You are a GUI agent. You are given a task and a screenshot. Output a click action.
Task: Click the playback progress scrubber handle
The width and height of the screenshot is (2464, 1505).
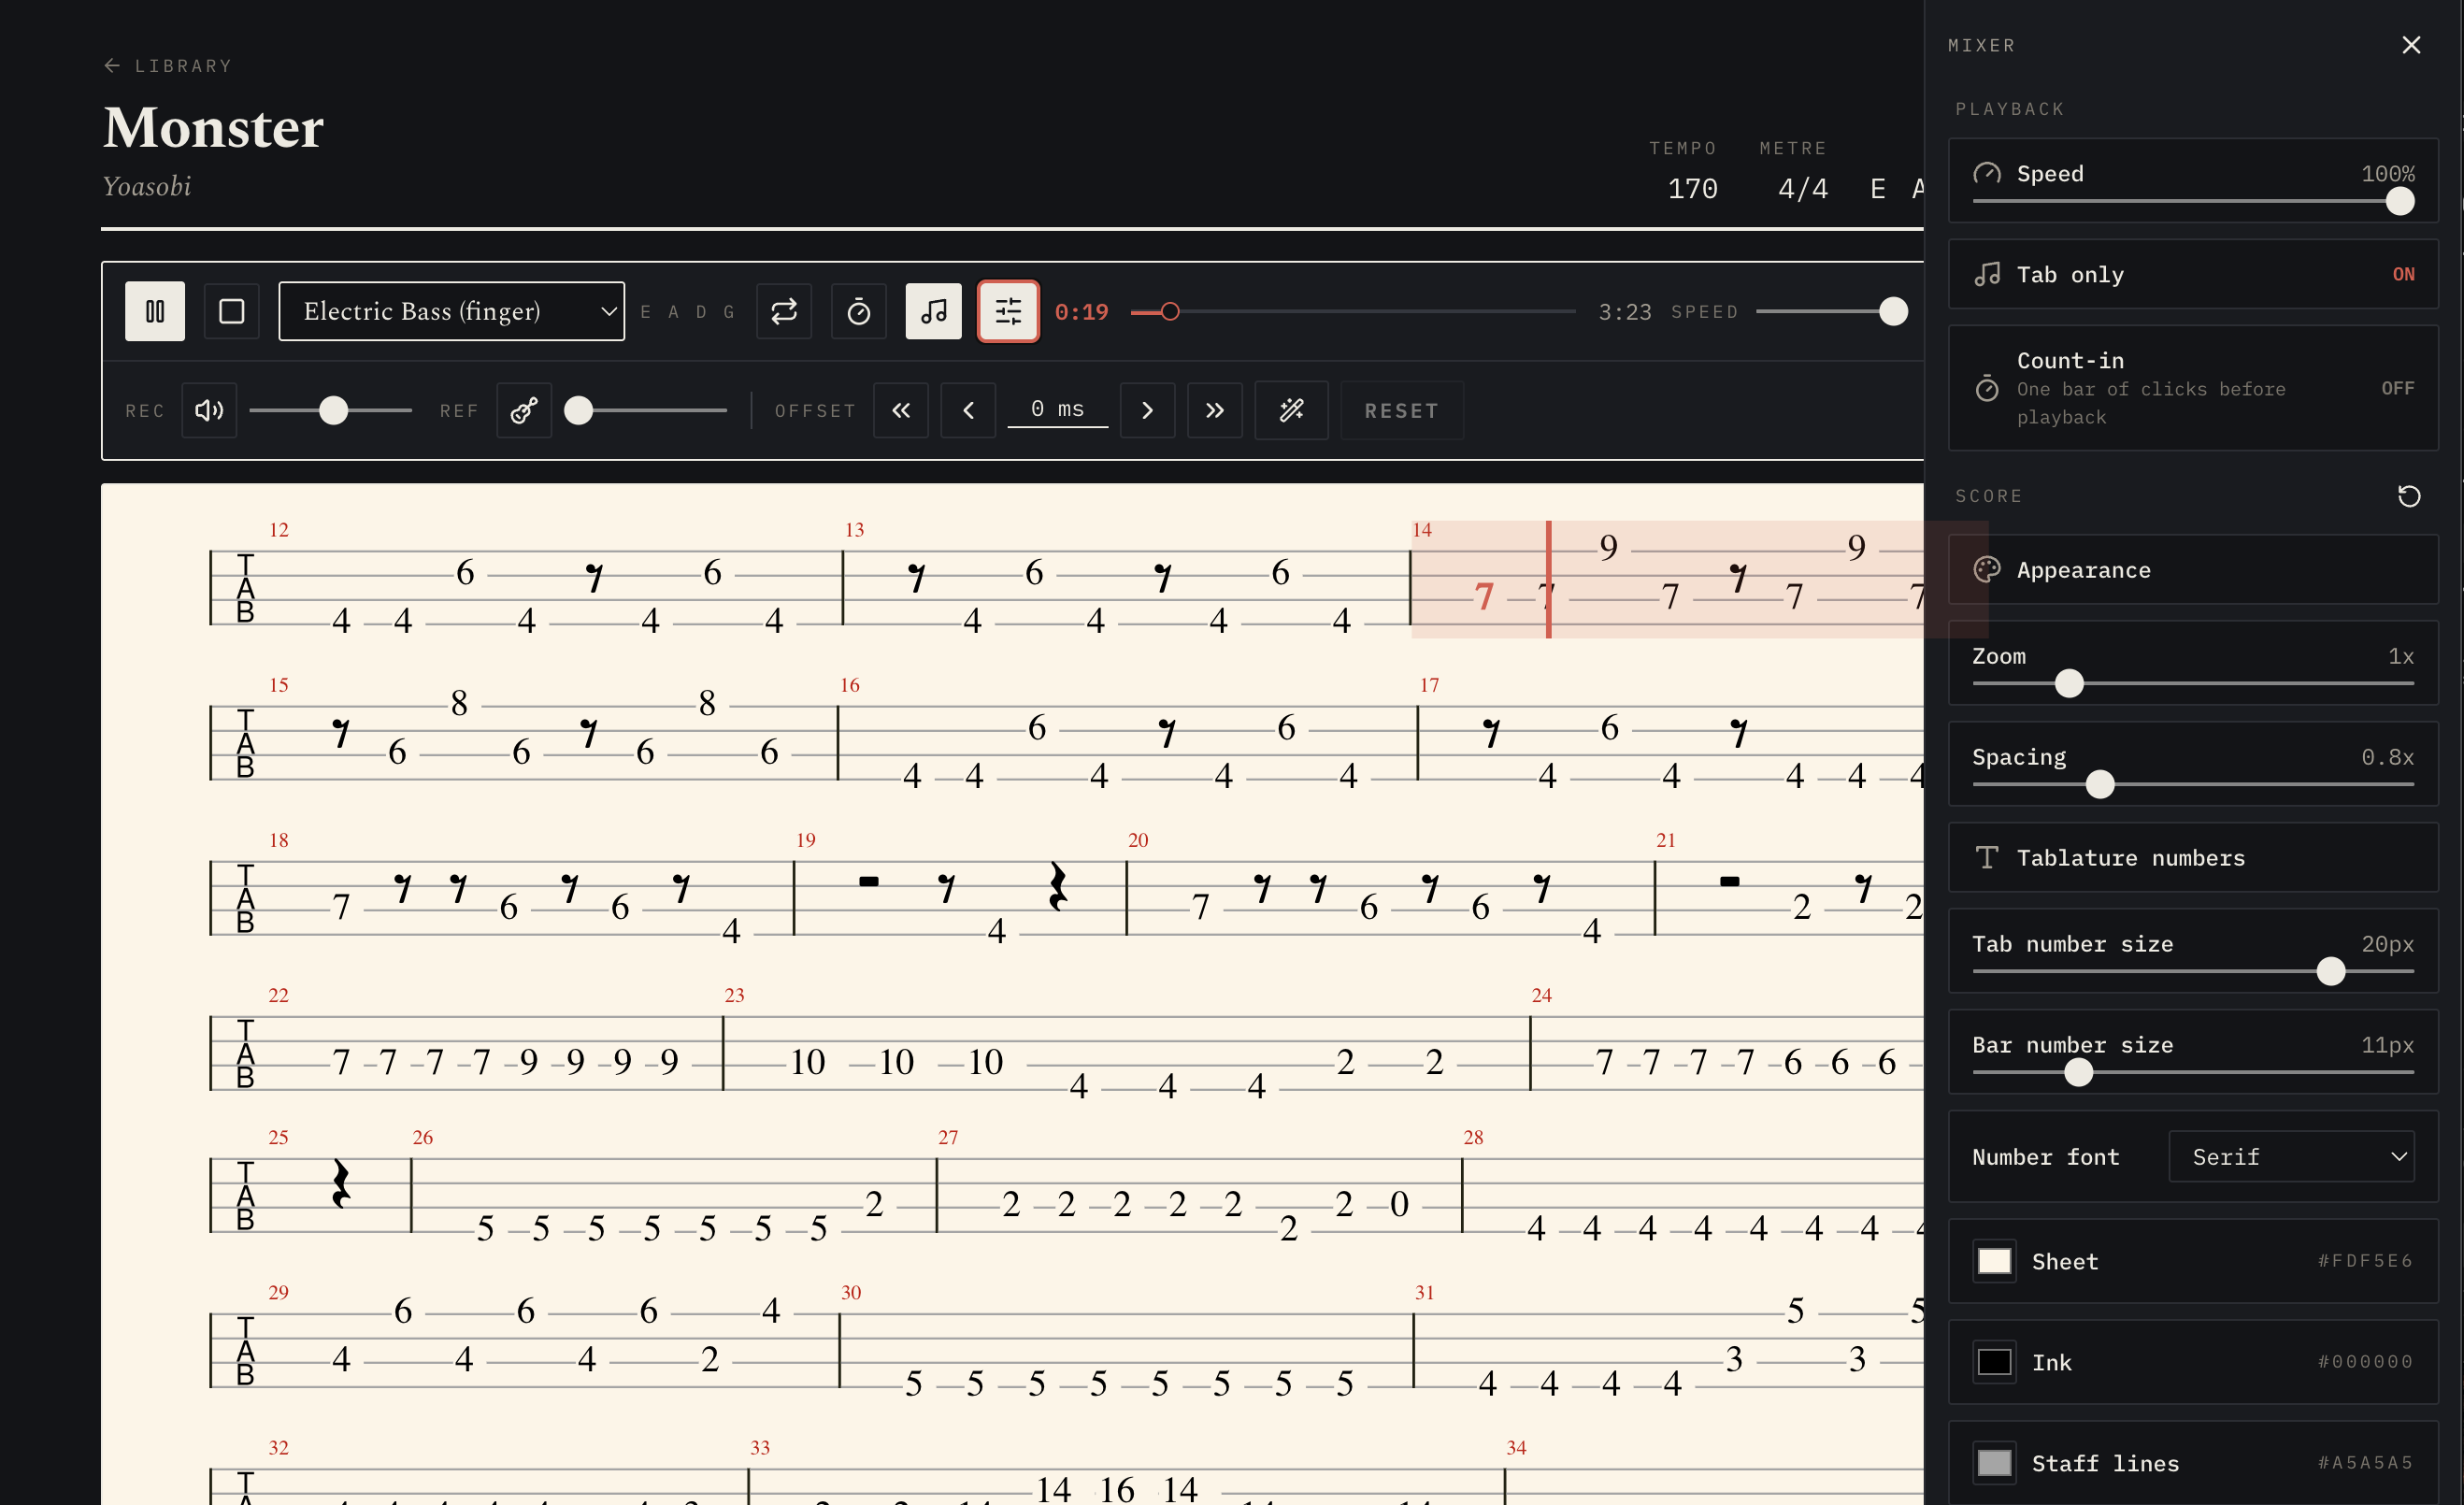[x=1170, y=312]
